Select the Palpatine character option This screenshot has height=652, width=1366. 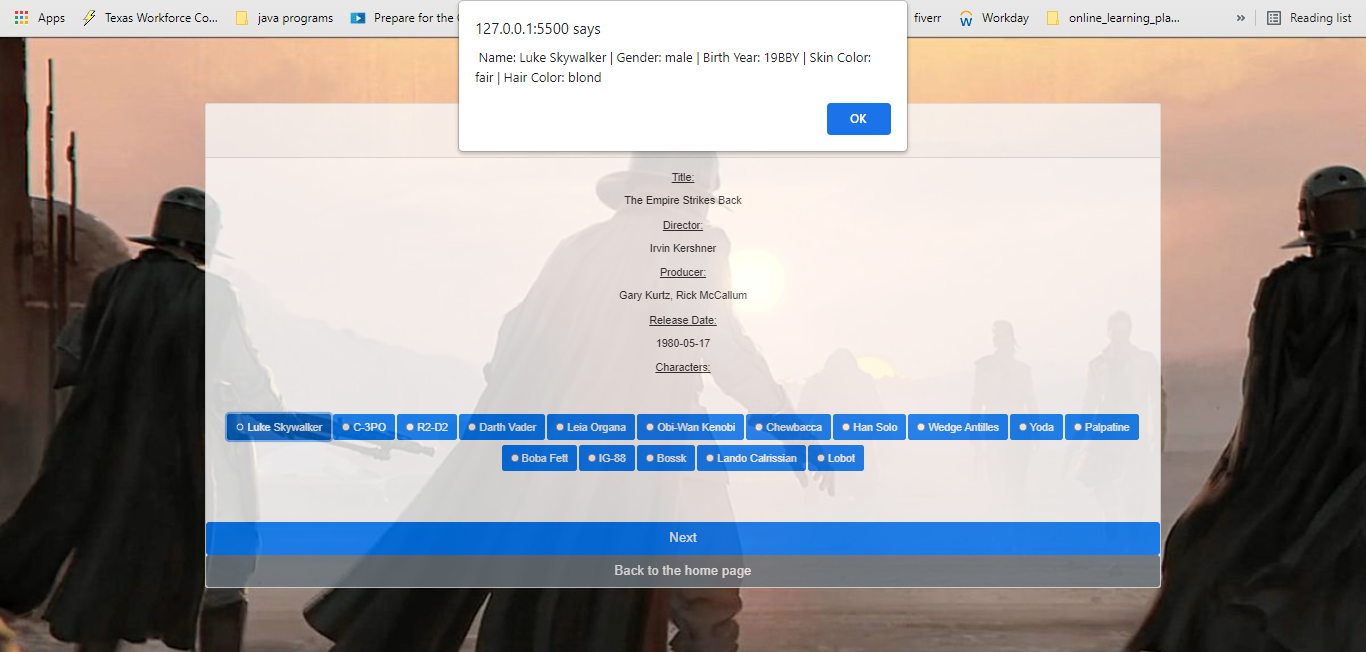(1102, 427)
